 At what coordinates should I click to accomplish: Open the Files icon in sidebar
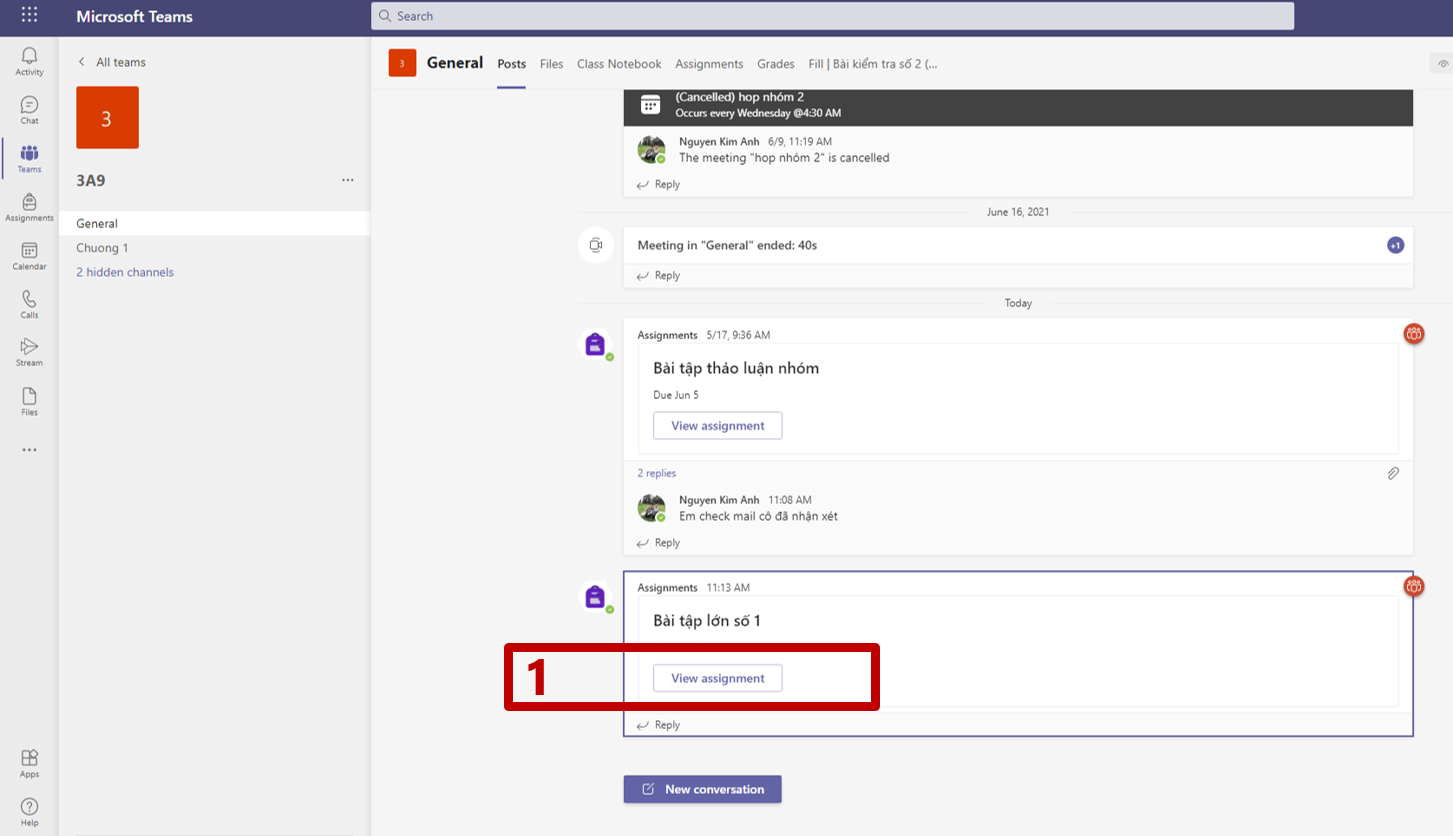click(29, 401)
